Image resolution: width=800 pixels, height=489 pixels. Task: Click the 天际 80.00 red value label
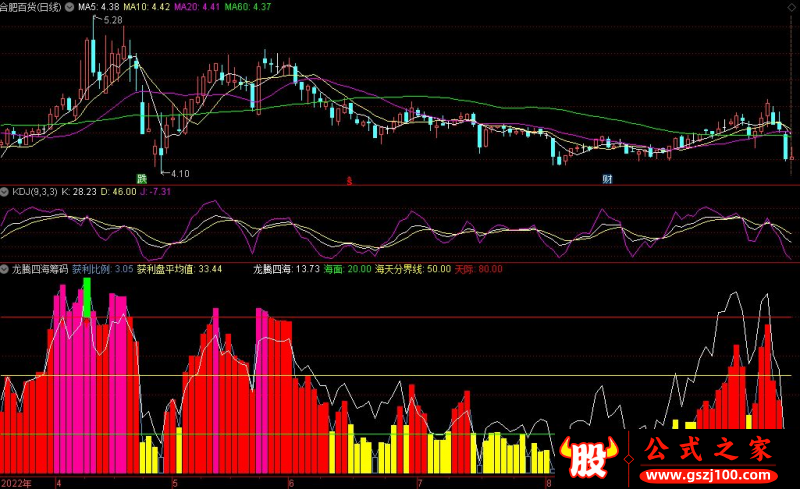coord(479,269)
